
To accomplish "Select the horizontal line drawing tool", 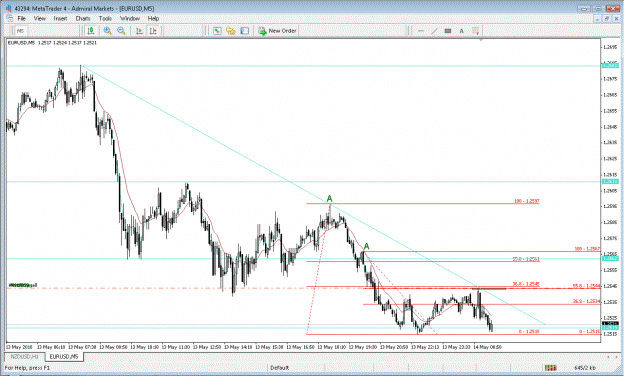I will click(x=421, y=31).
